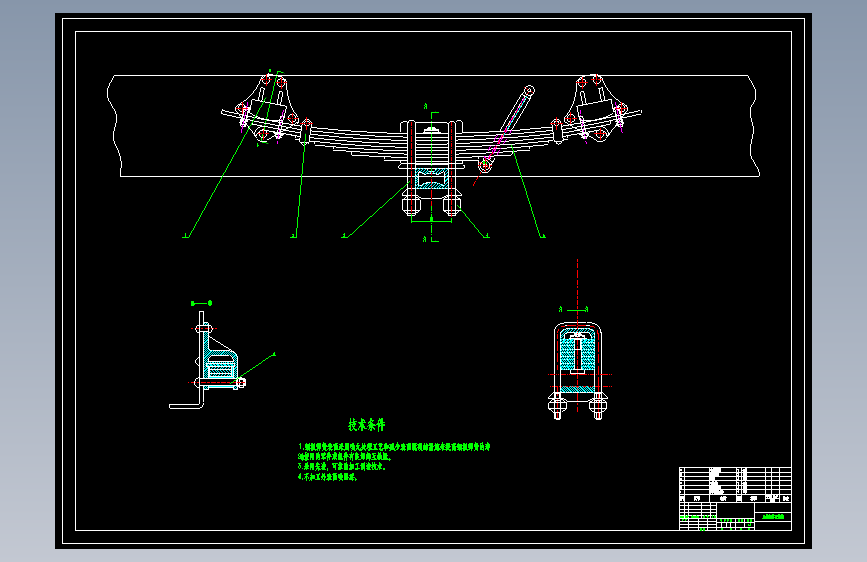Click the section label above the U-bolt section view
This screenshot has height=562, width=867.
573,309
